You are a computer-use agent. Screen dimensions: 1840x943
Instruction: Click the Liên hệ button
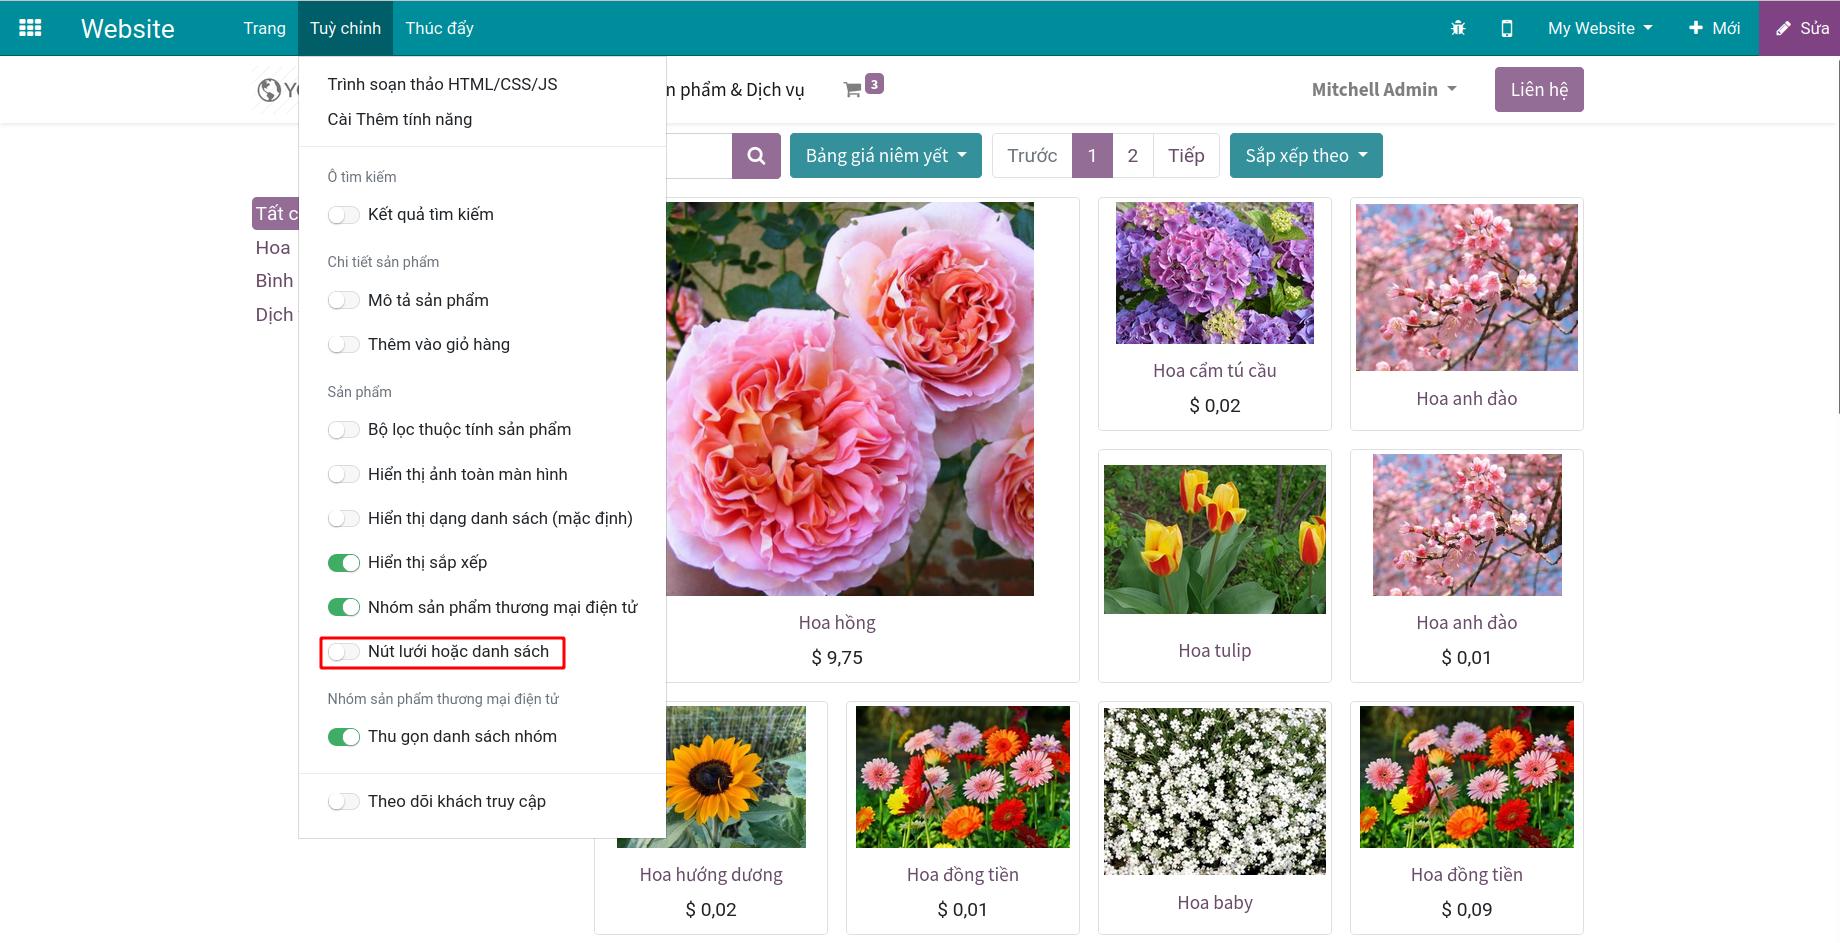coord(1538,90)
